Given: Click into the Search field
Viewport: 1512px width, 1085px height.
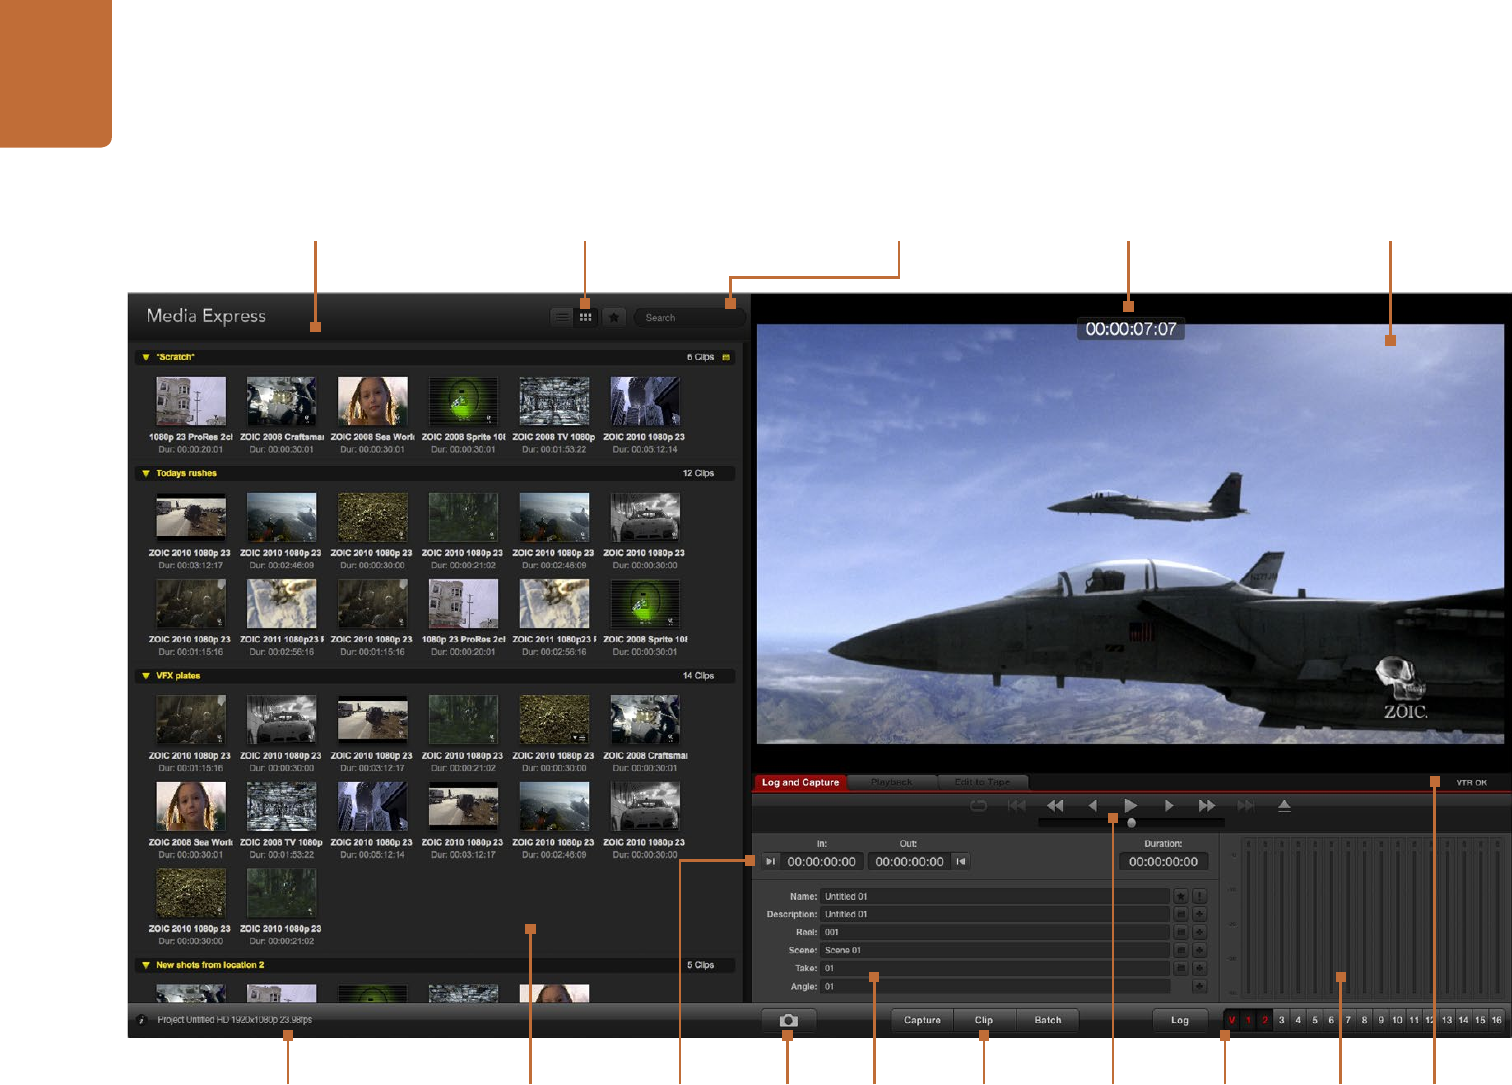Looking at the screenshot, I should pyautogui.click(x=690, y=318).
